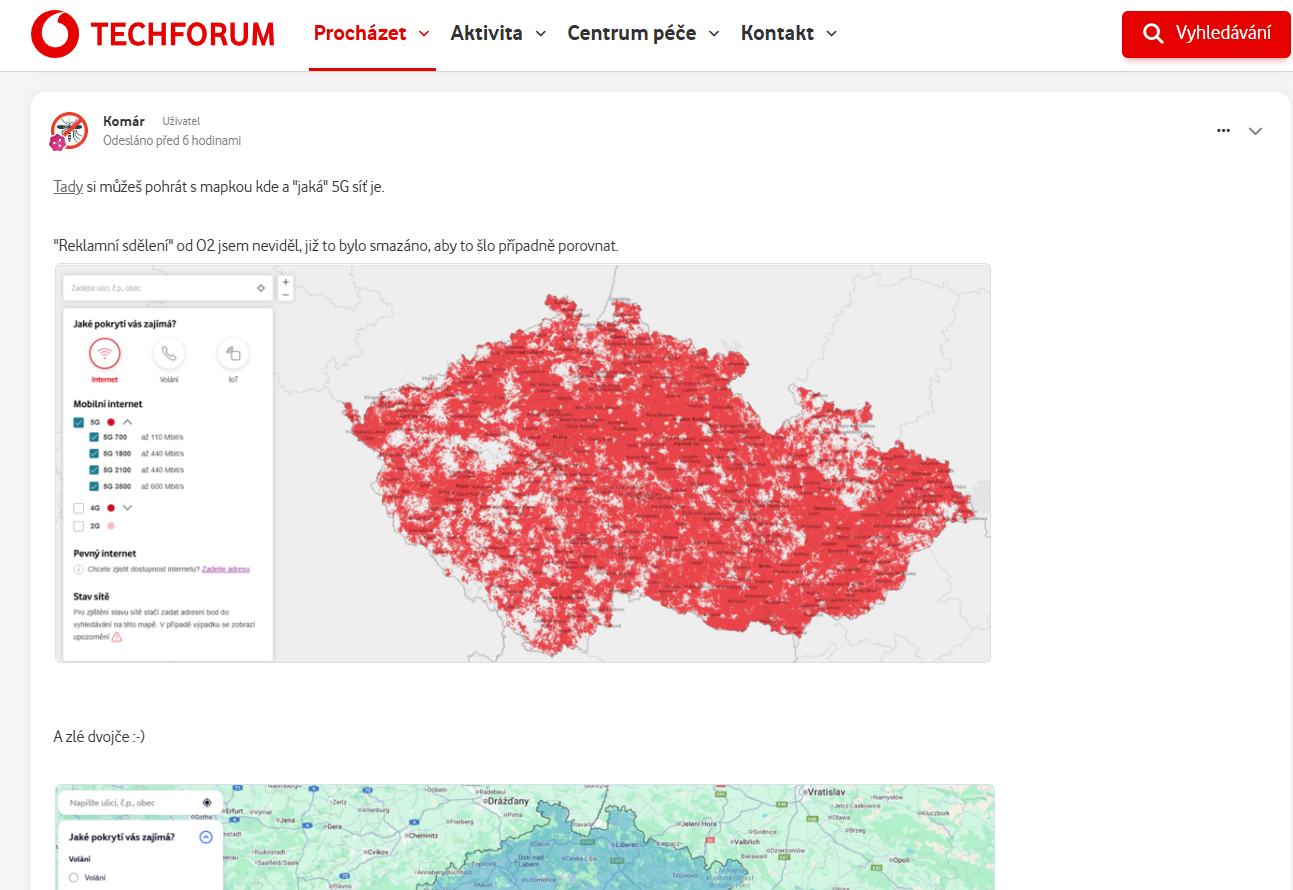Viewport: 1293px width, 890px height.
Task: Select the Volání radio button in the green map
Action: pos(73,878)
